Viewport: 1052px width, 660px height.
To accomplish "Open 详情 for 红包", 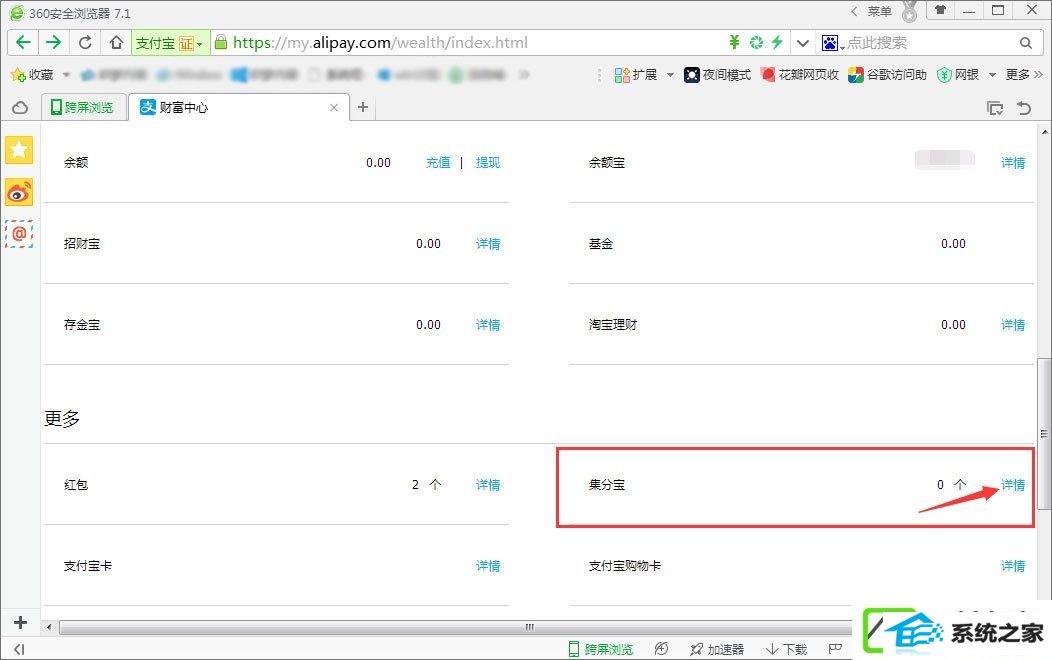I will click(x=488, y=484).
